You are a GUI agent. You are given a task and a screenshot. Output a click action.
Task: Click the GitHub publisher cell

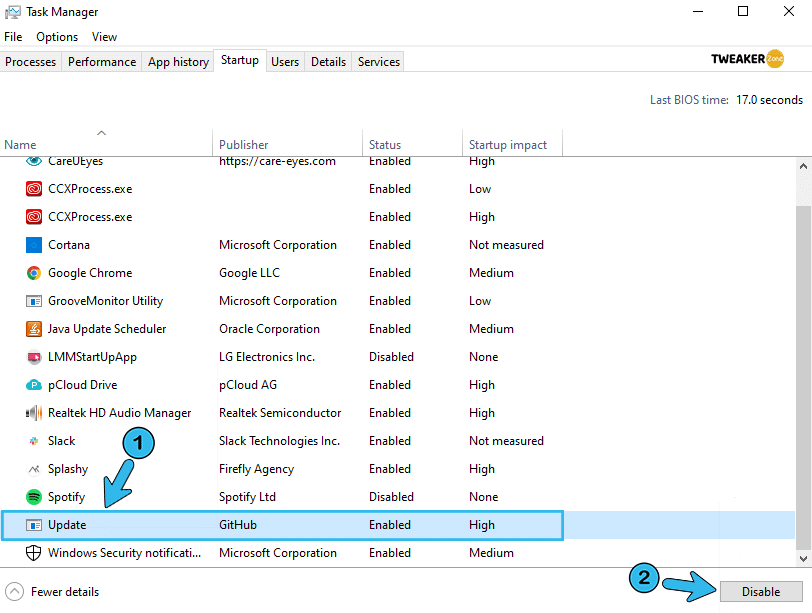point(238,524)
